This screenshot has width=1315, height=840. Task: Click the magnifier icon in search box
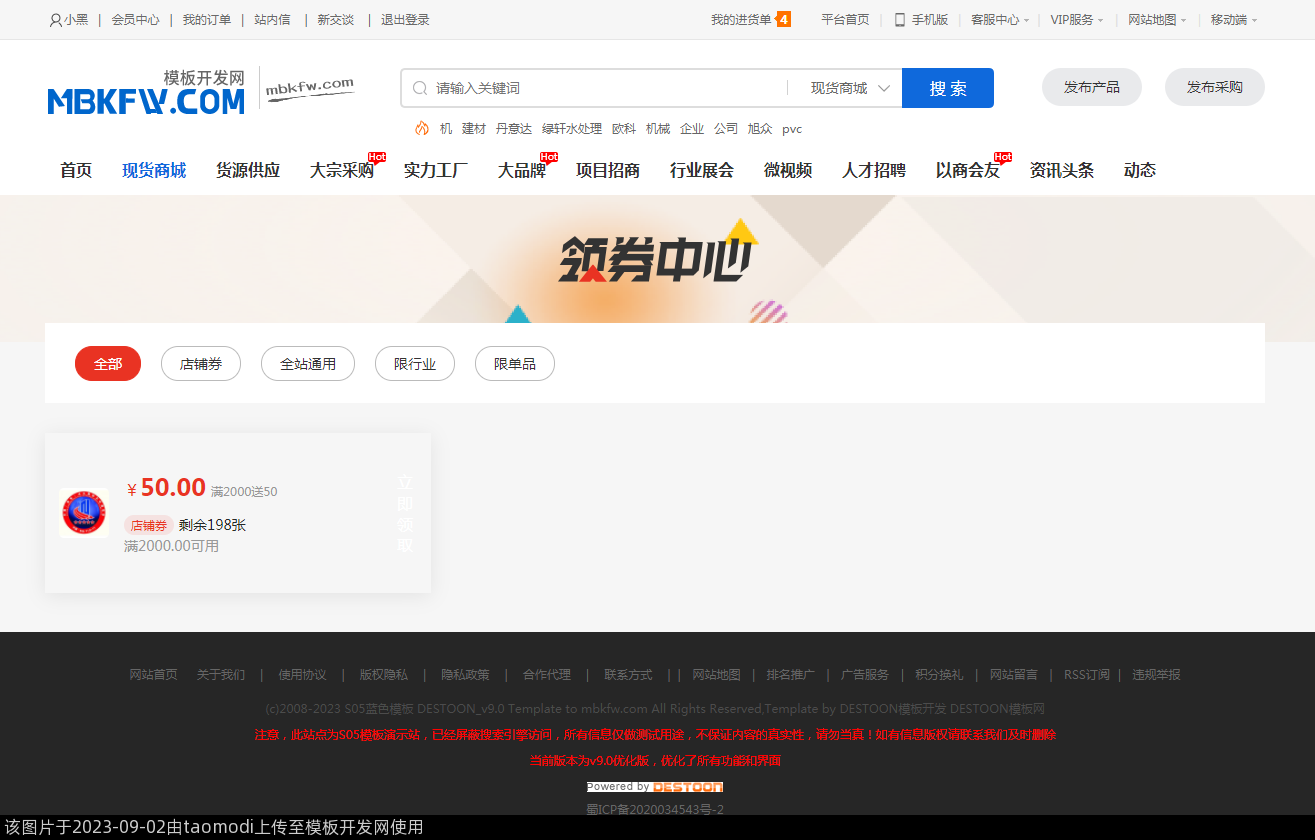pos(420,88)
